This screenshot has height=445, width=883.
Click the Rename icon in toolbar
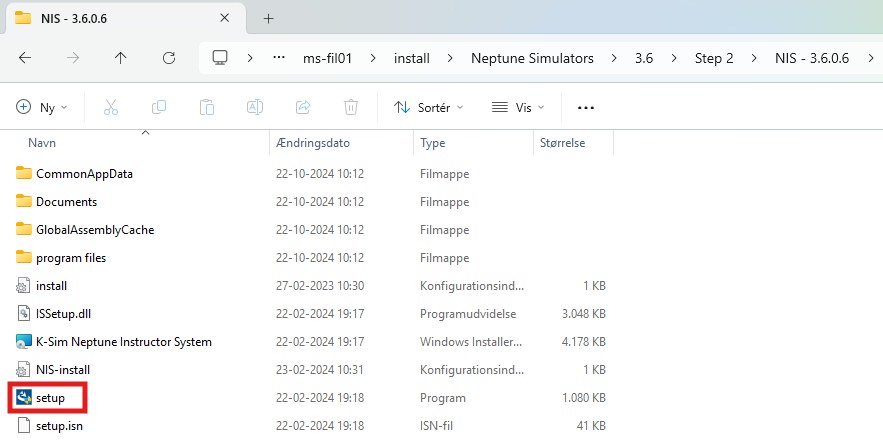255,107
